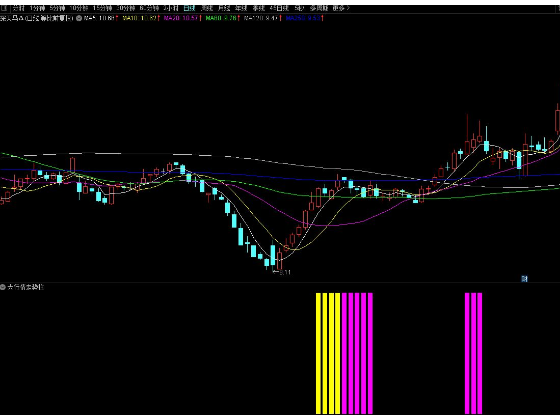The height and width of the screenshot is (415, 560).
Task: Switch to the 月线 monthly chart
Action: pyautogui.click(x=224, y=8)
